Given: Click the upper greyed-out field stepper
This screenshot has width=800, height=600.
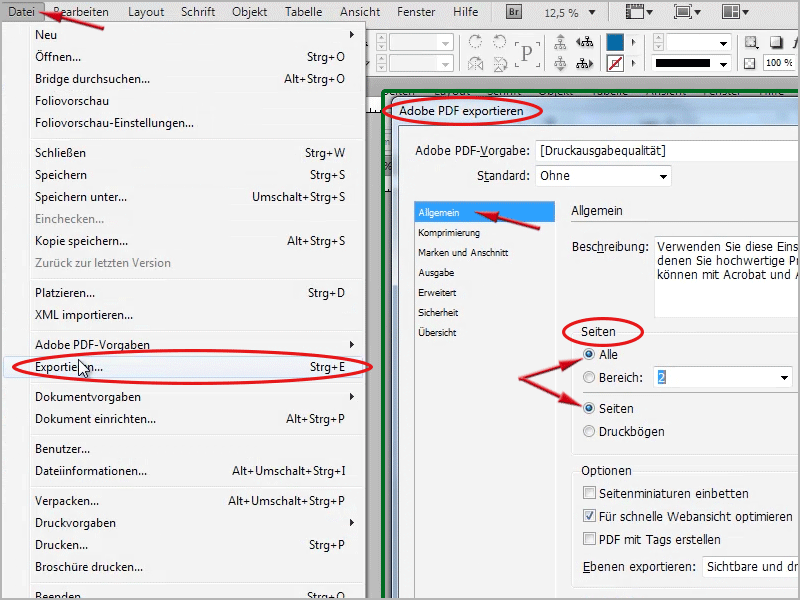Looking at the screenshot, I should pyautogui.click(x=381, y=42).
